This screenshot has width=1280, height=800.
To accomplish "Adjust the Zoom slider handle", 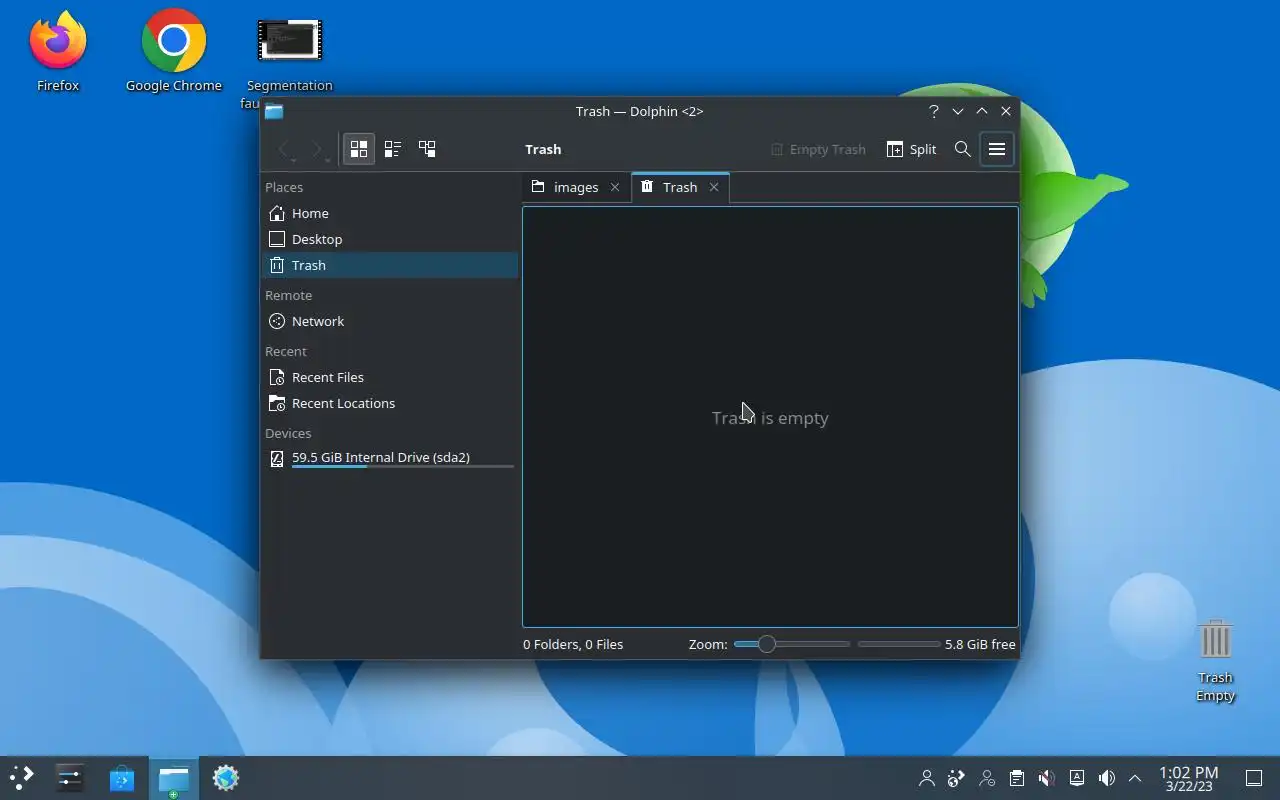I will [x=766, y=644].
